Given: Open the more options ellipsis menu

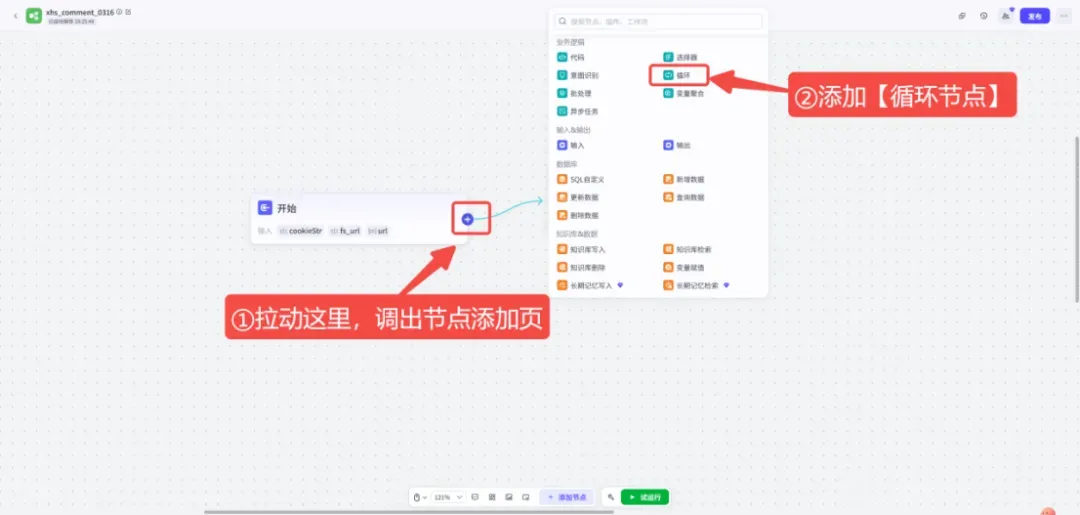Looking at the screenshot, I should coord(1065,16).
